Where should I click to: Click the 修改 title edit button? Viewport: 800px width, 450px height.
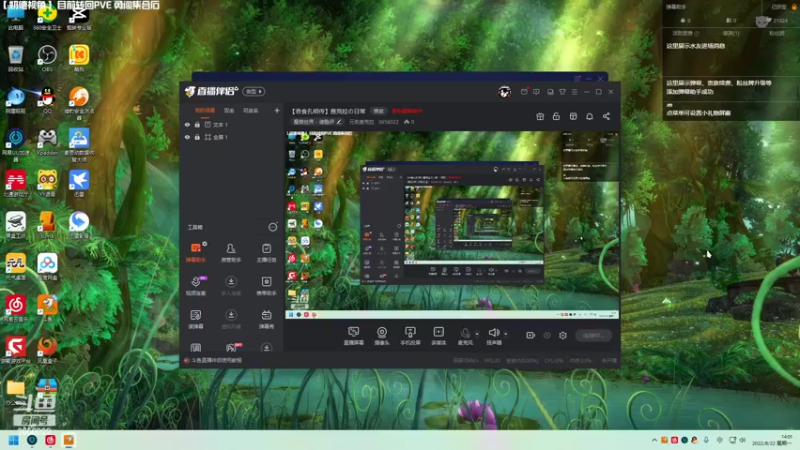click(379, 111)
